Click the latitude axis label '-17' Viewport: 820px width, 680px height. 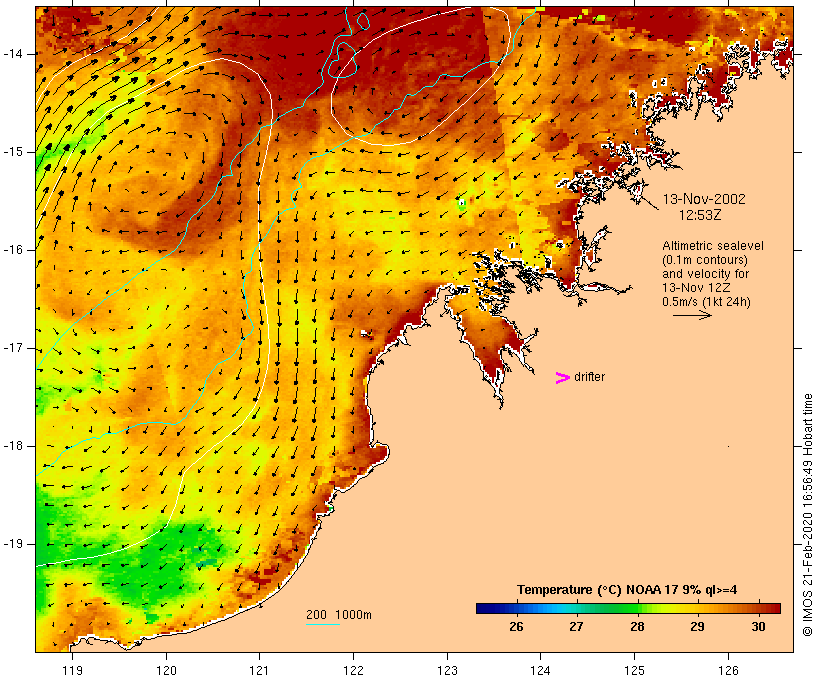point(13,348)
